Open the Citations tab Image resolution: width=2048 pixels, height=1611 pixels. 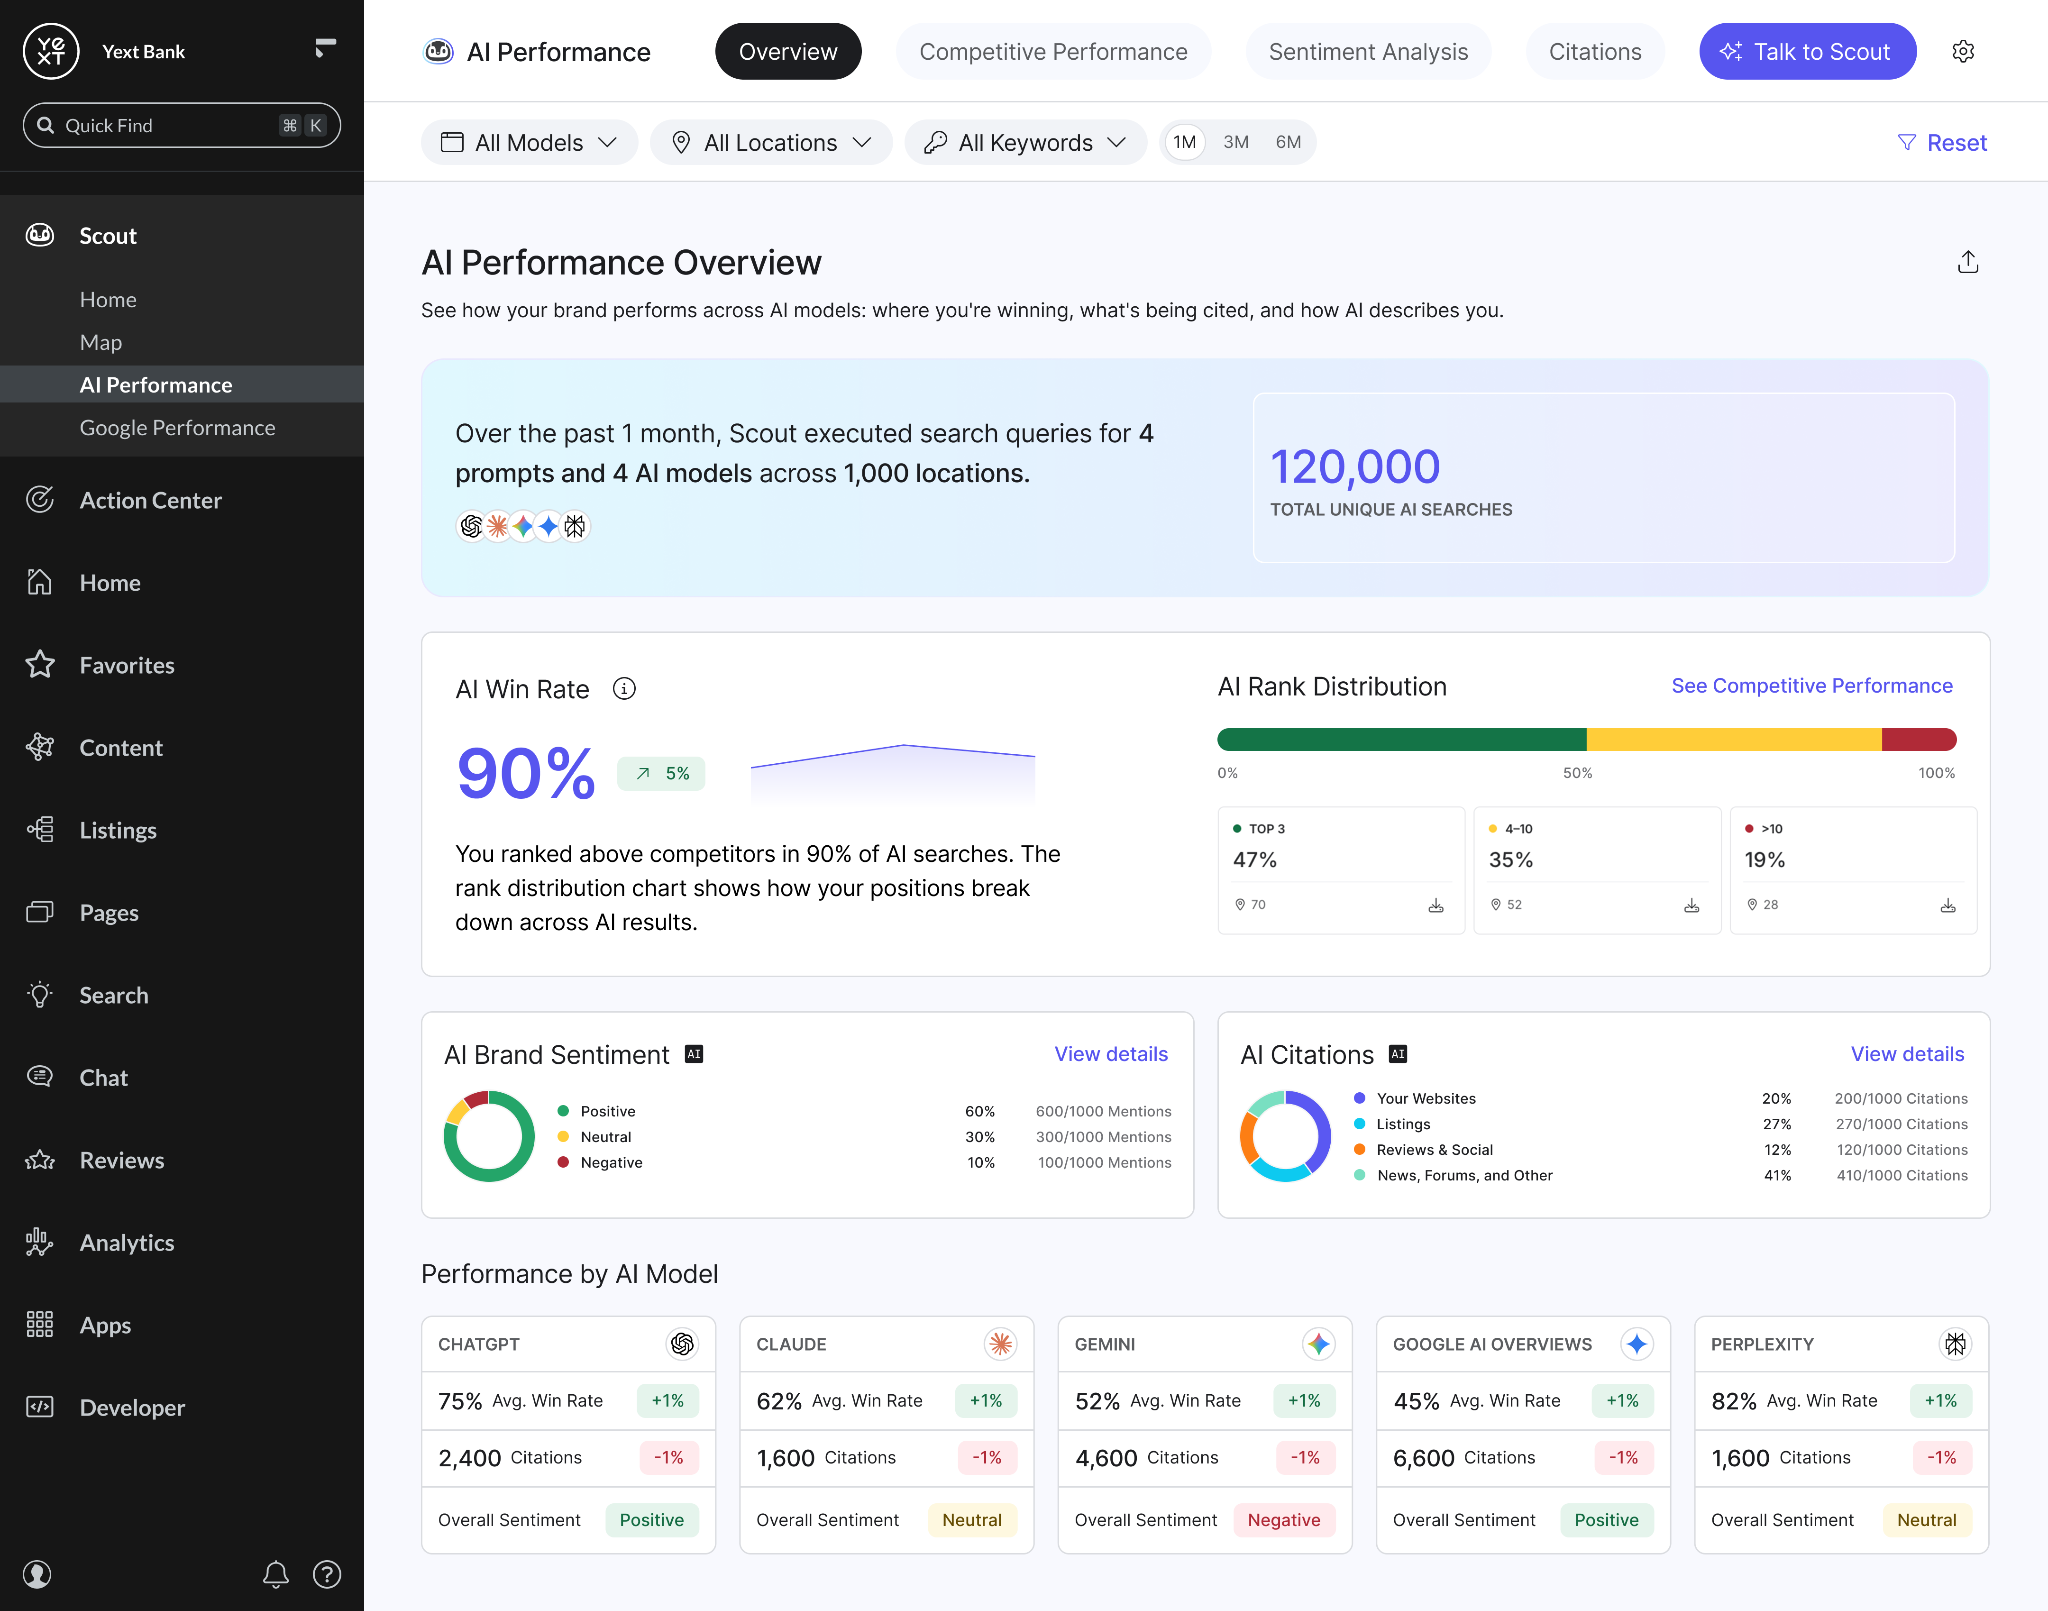point(1595,52)
